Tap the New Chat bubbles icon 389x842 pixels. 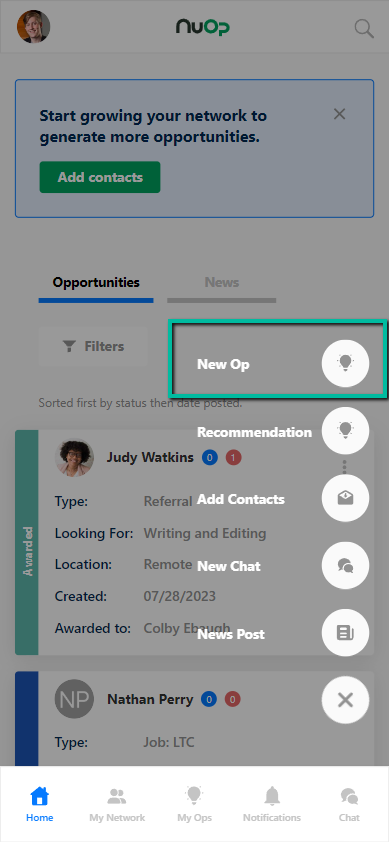pyautogui.click(x=345, y=565)
